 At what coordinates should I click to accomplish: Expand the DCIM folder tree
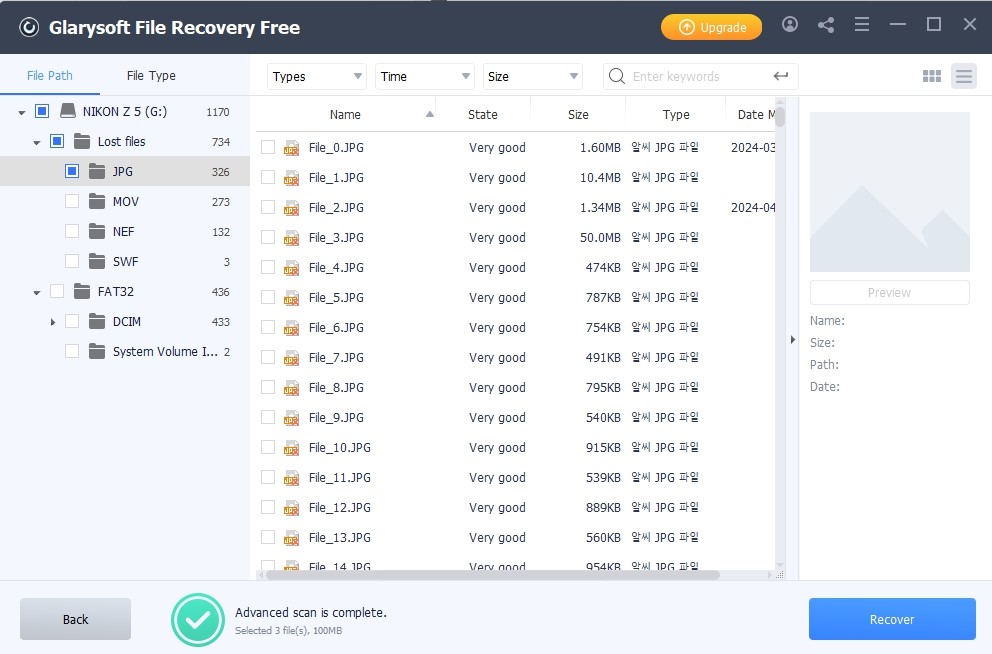pos(53,322)
